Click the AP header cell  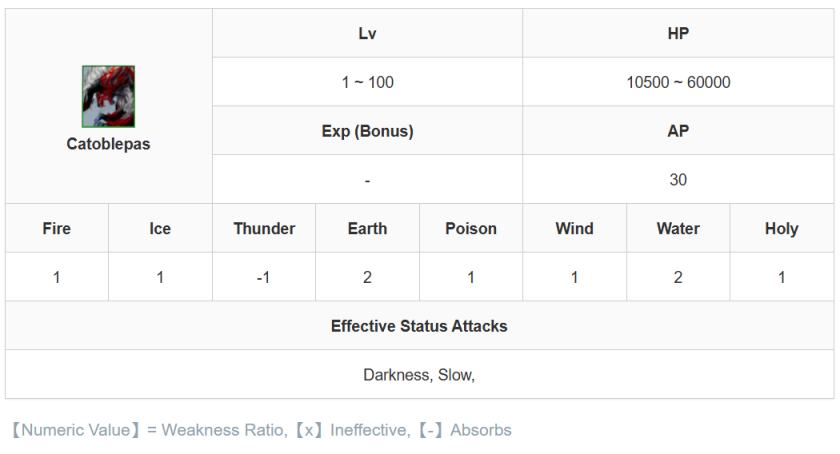tap(678, 131)
